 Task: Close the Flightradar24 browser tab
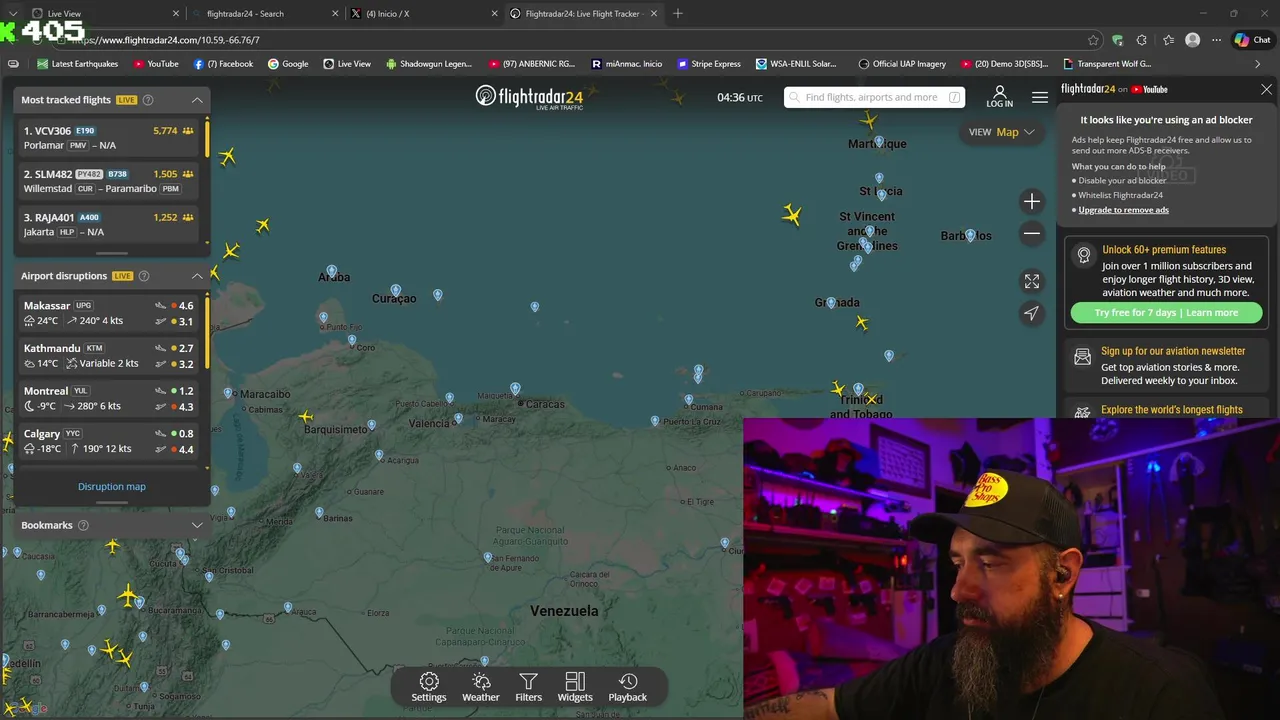point(654,13)
